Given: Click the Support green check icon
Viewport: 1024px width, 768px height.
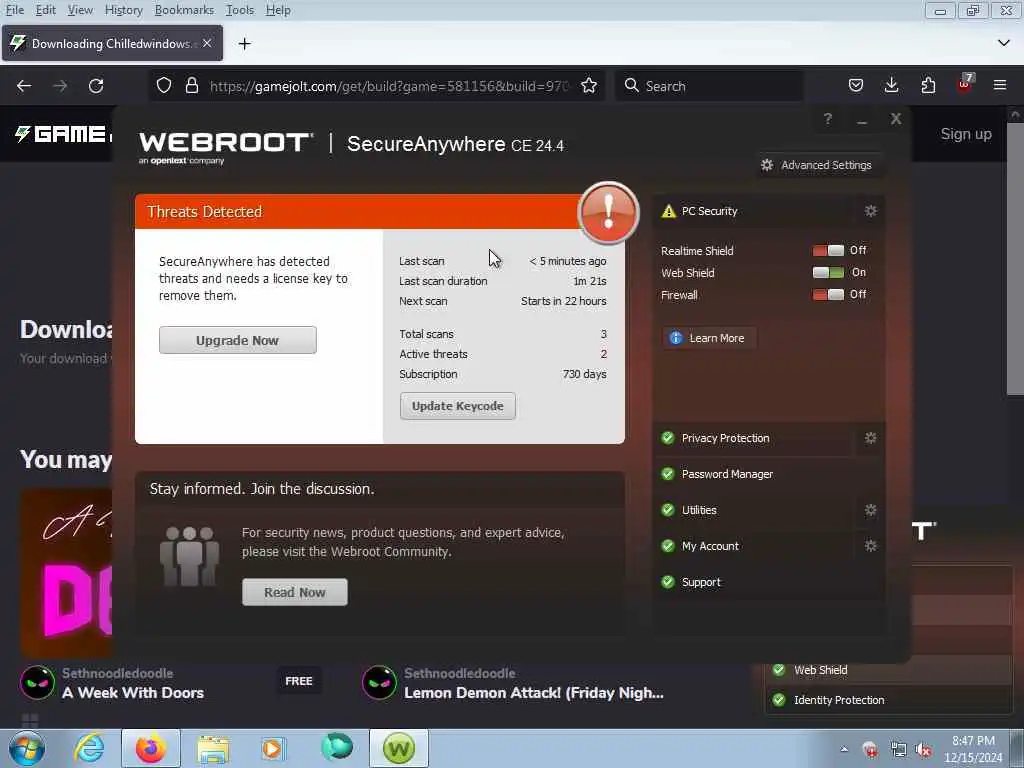Looking at the screenshot, I should (667, 582).
